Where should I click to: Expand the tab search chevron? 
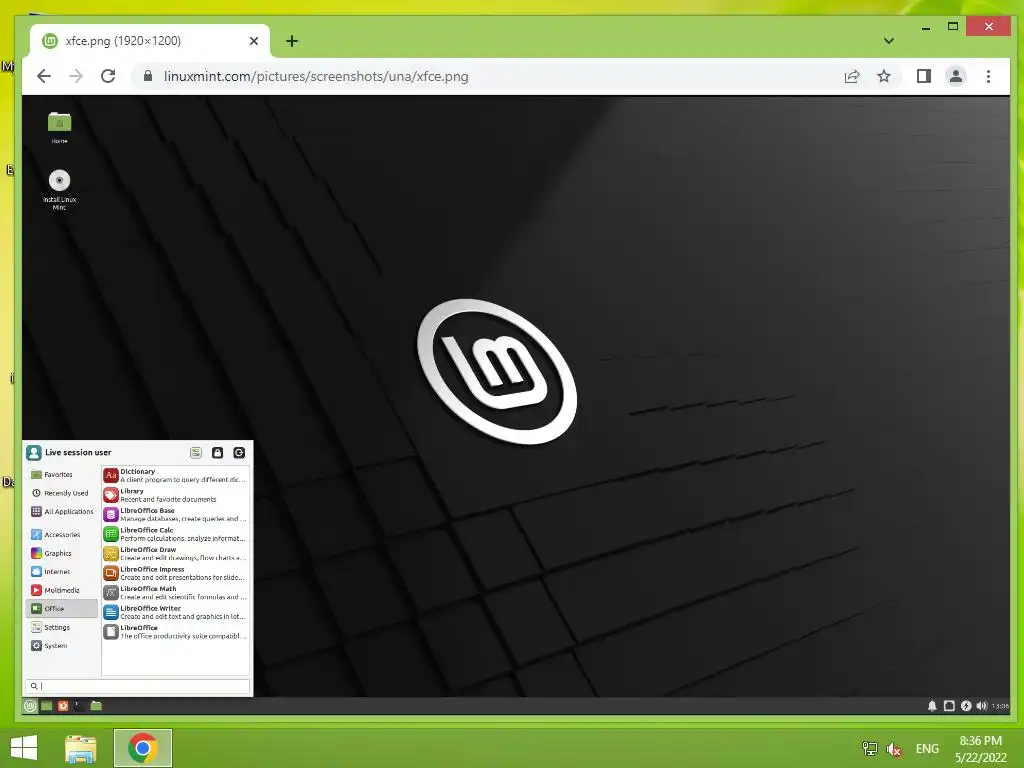coord(889,40)
